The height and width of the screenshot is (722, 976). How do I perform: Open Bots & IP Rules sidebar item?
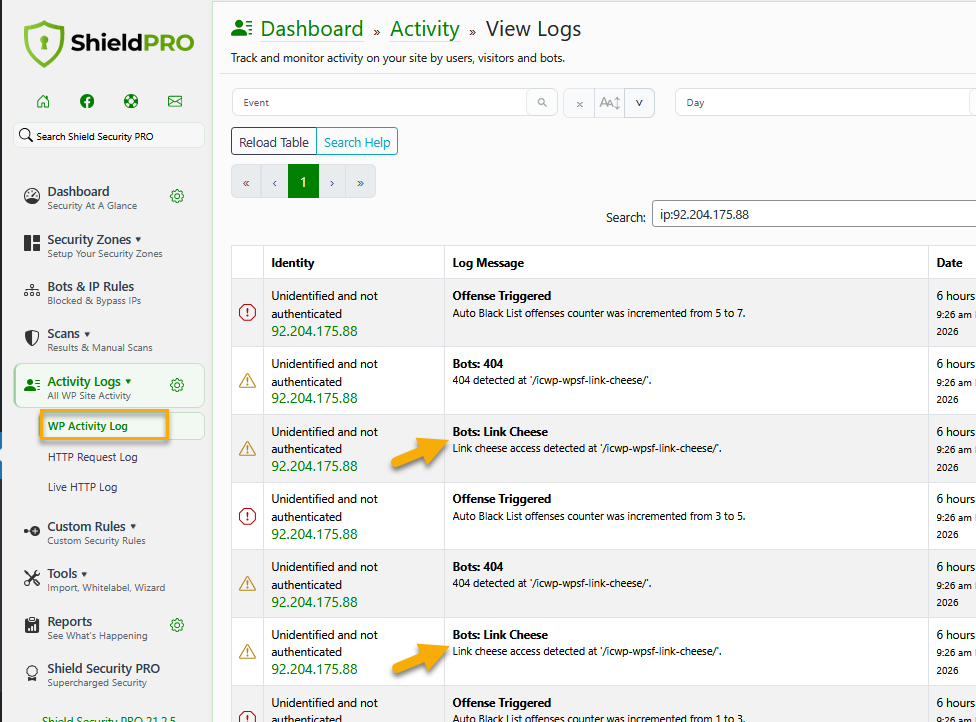point(94,293)
